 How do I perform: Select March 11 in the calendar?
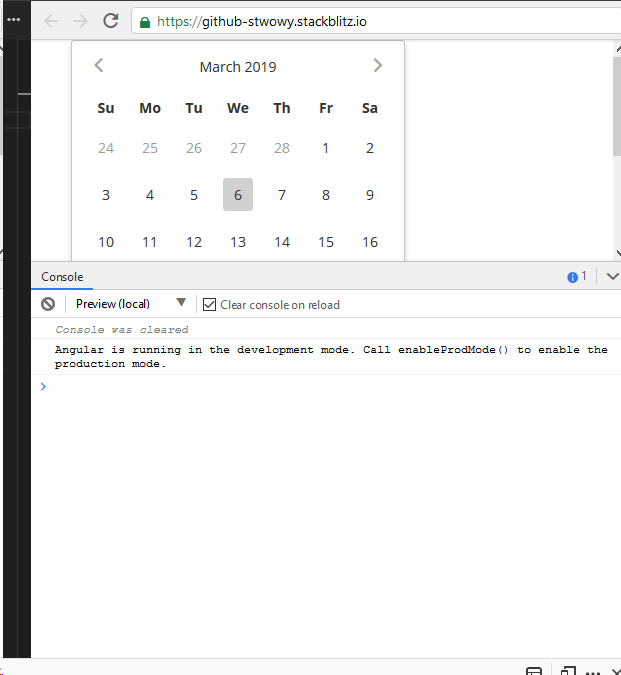150,242
